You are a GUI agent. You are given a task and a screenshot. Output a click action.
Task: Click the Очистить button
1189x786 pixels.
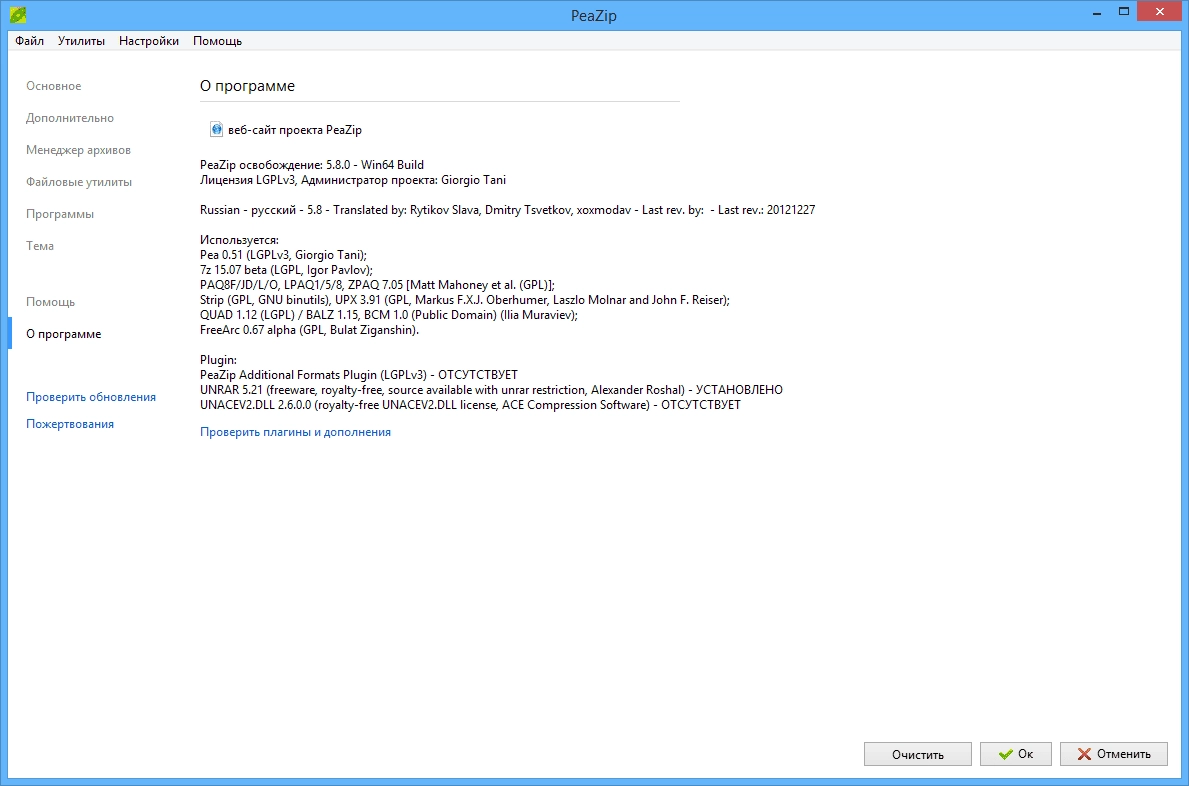[x=918, y=754]
